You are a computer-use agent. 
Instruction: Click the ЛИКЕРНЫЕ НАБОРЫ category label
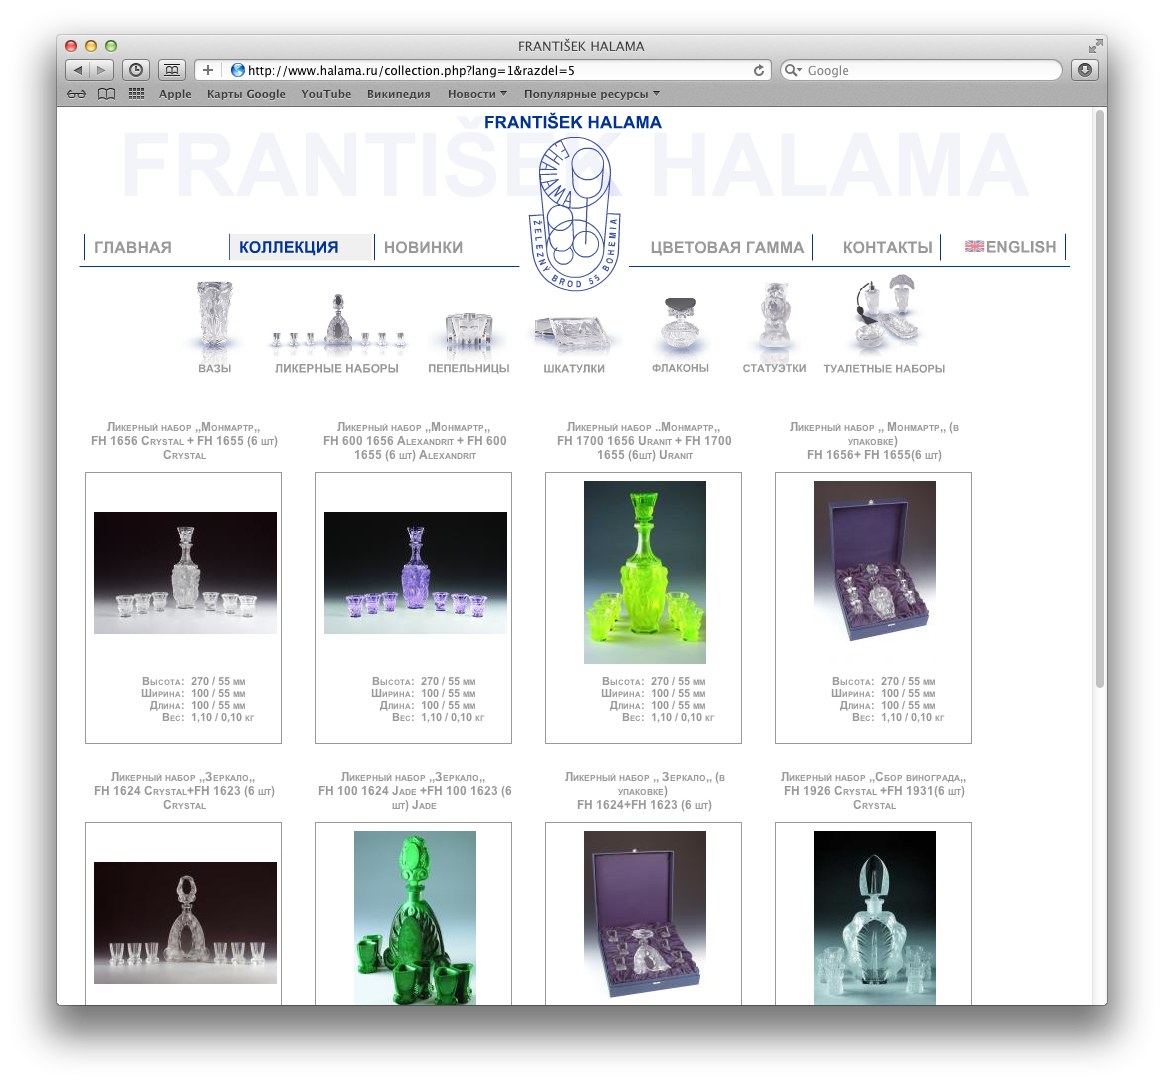pos(337,368)
